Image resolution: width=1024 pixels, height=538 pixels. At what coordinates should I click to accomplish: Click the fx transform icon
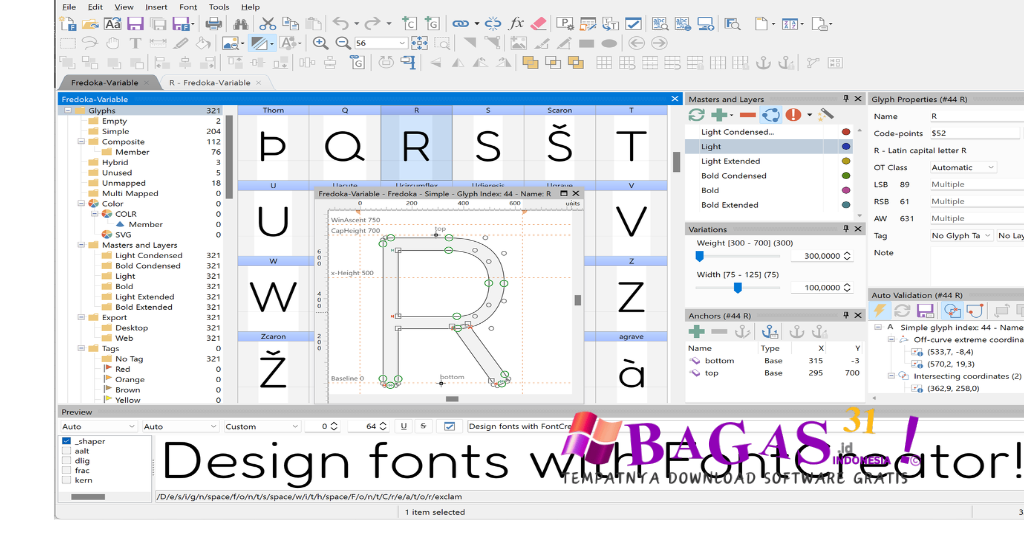[x=516, y=24]
